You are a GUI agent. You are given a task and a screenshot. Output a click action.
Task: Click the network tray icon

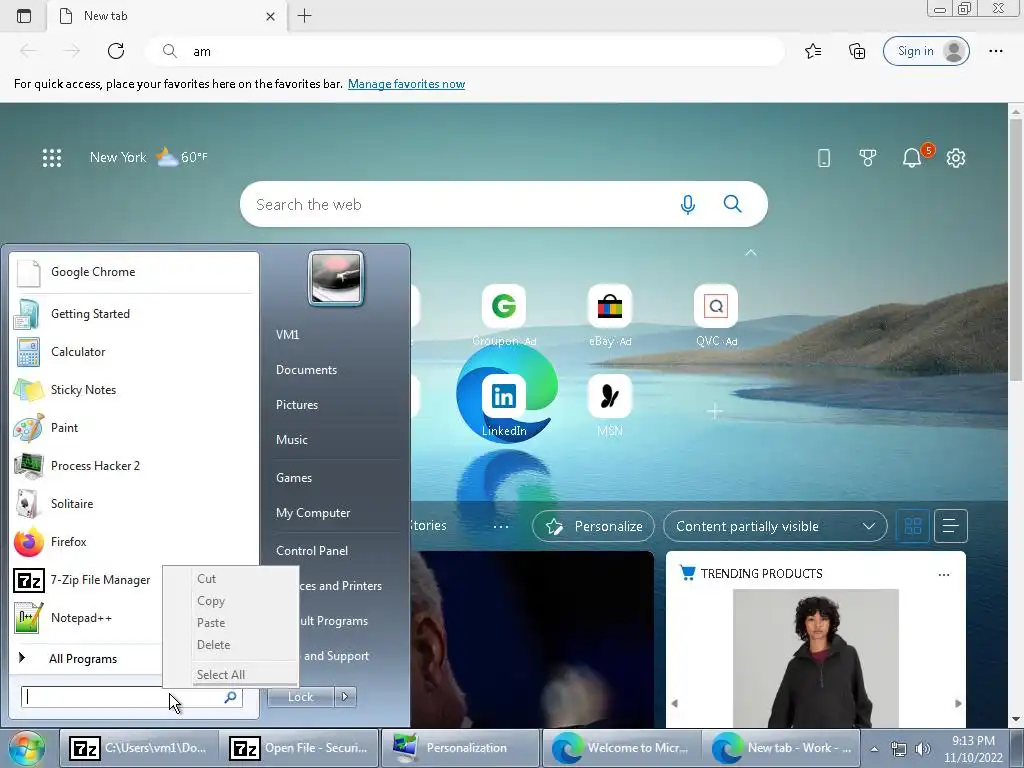tap(899, 749)
